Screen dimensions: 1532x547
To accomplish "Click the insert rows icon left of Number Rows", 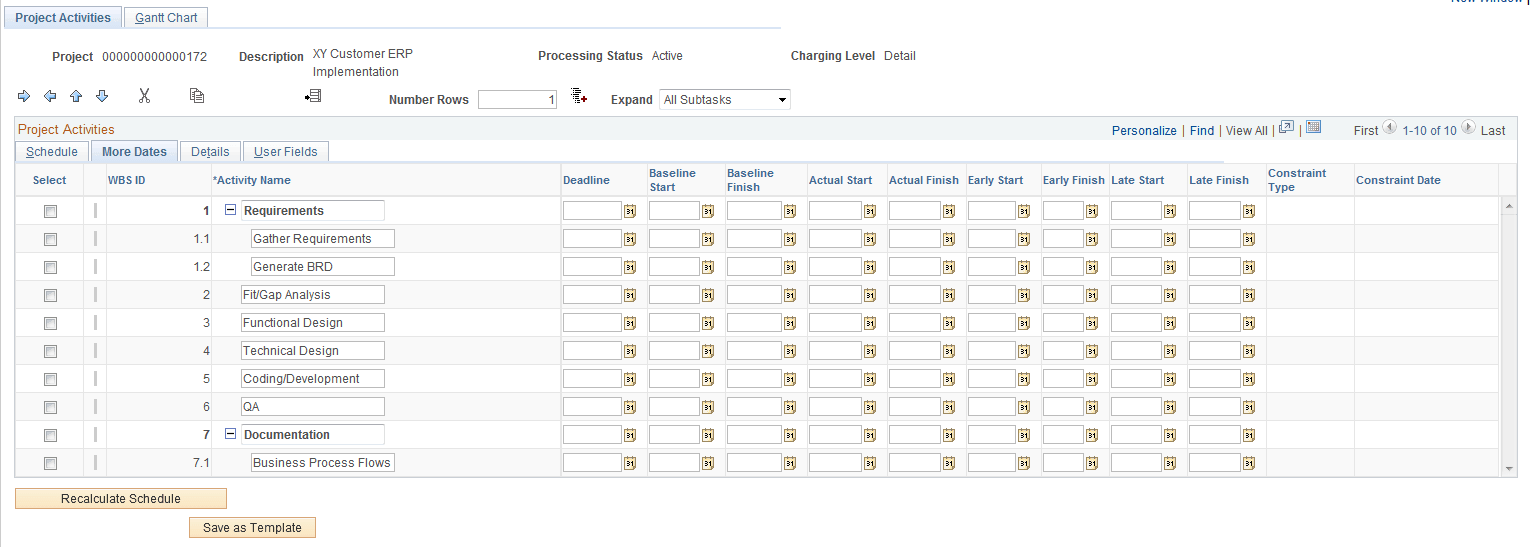I will click(x=313, y=96).
